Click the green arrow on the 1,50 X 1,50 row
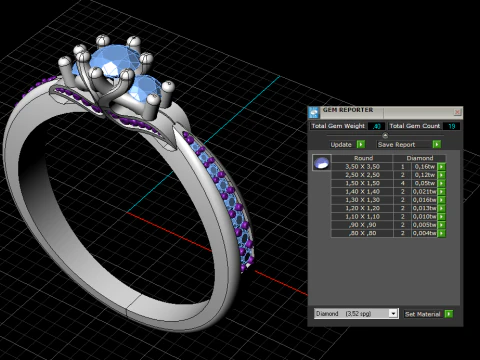 (x=441, y=183)
